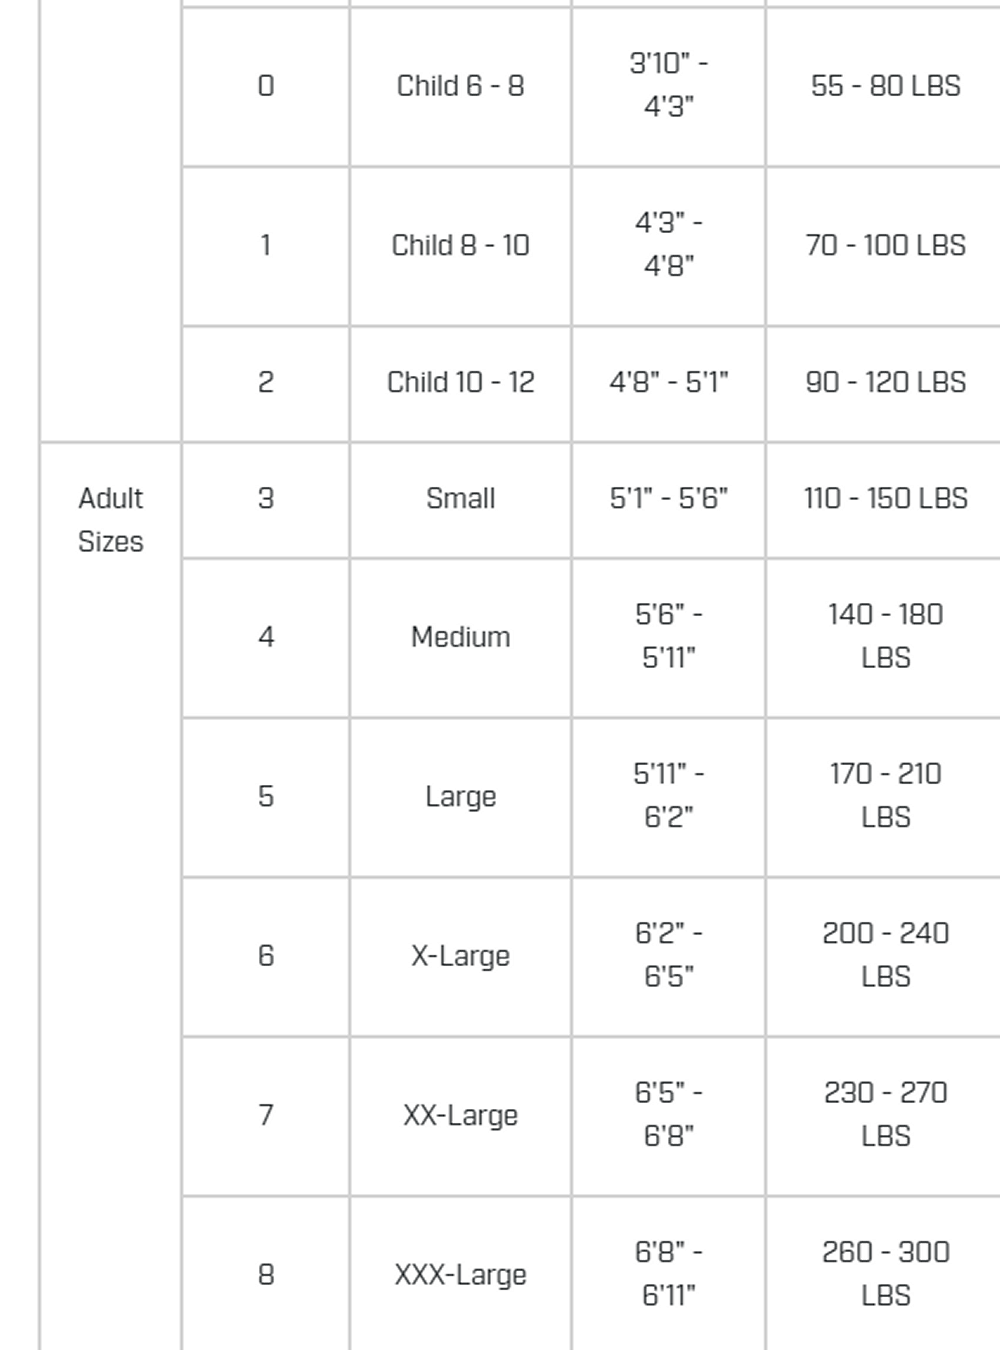The image size is (1000, 1350).
Task: Click the "Adult Sizes" row header
Action: click(110, 520)
